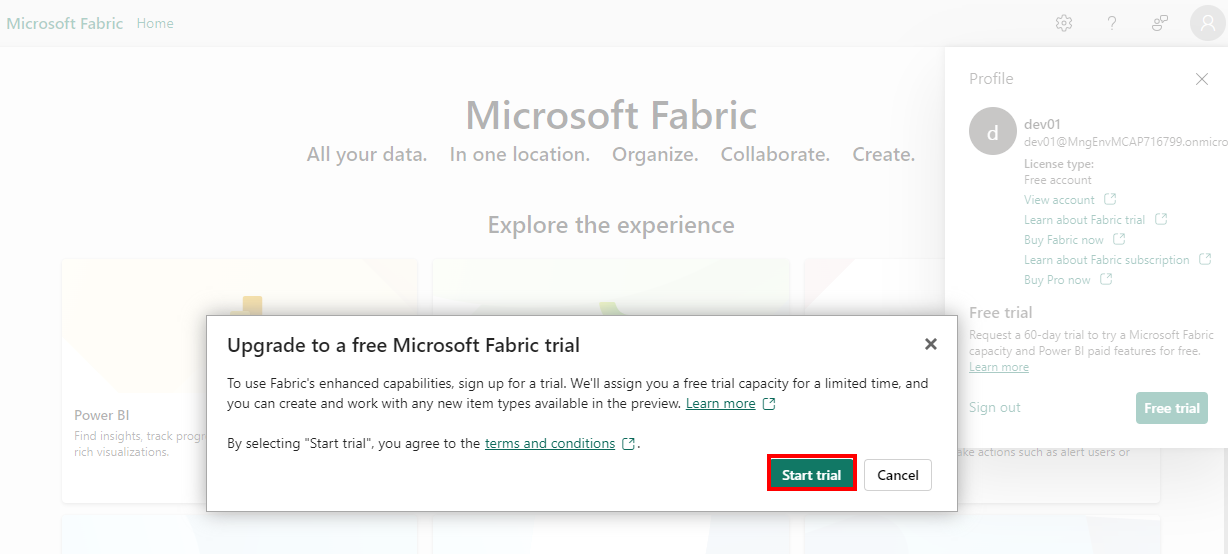The width and height of the screenshot is (1228, 554).
Task: Cancel the Fabric trial upgrade dialog
Action: click(x=897, y=475)
